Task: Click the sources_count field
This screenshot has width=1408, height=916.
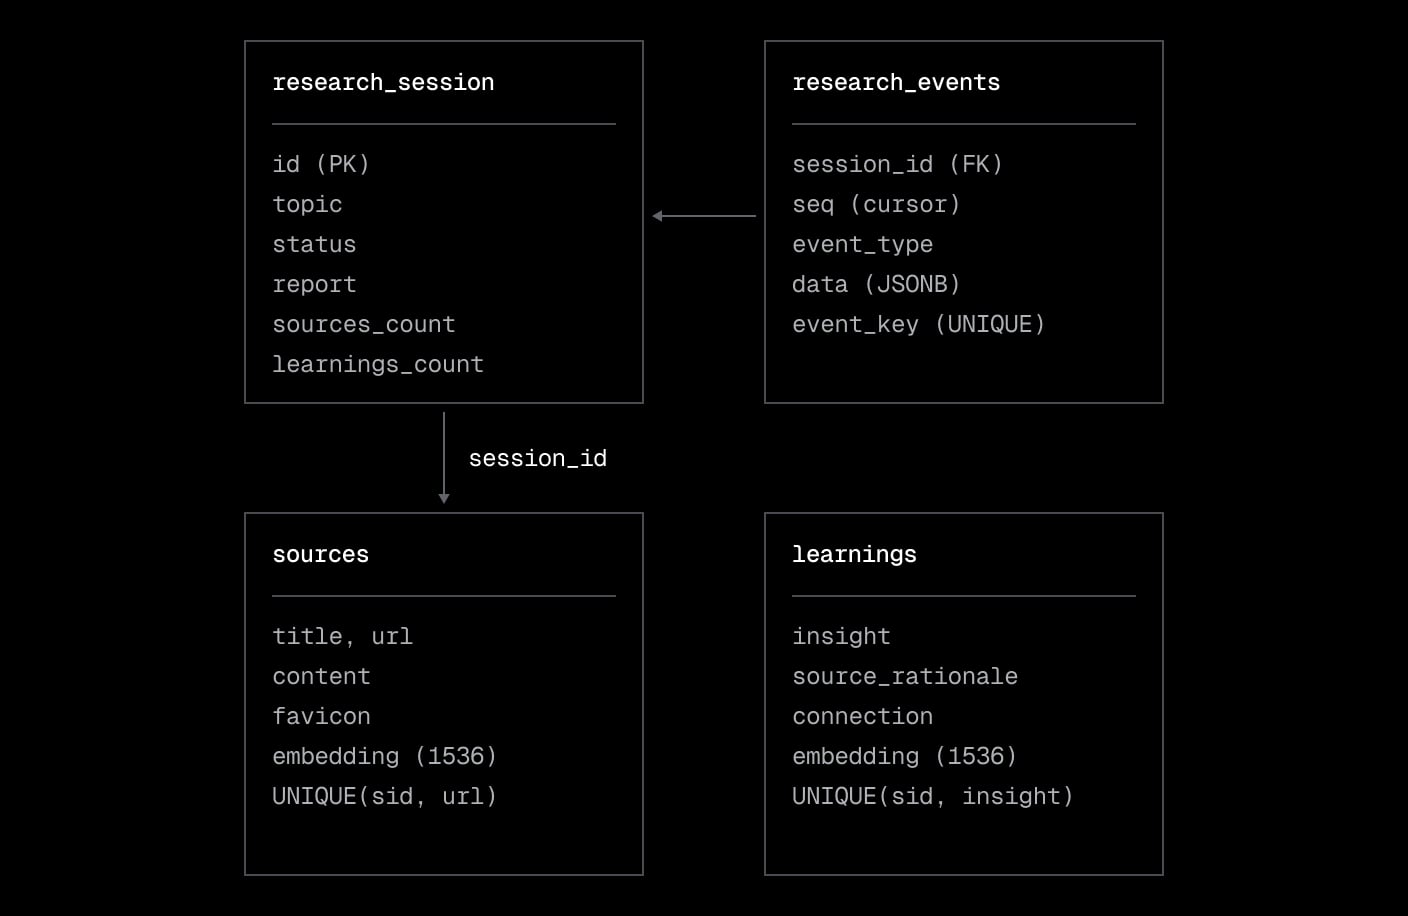Action: tap(363, 325)
